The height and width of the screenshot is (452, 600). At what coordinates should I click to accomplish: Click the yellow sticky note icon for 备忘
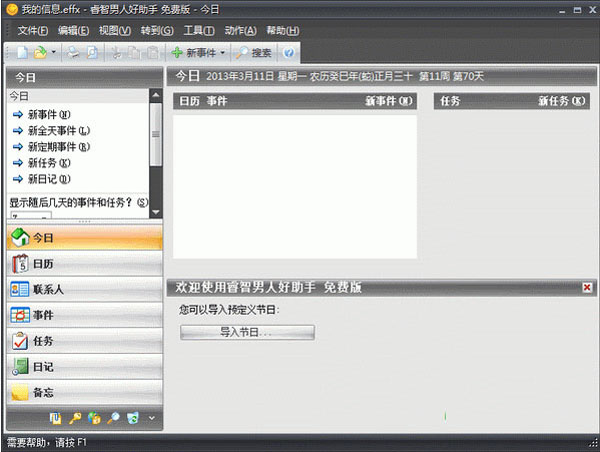coord(20,392)
